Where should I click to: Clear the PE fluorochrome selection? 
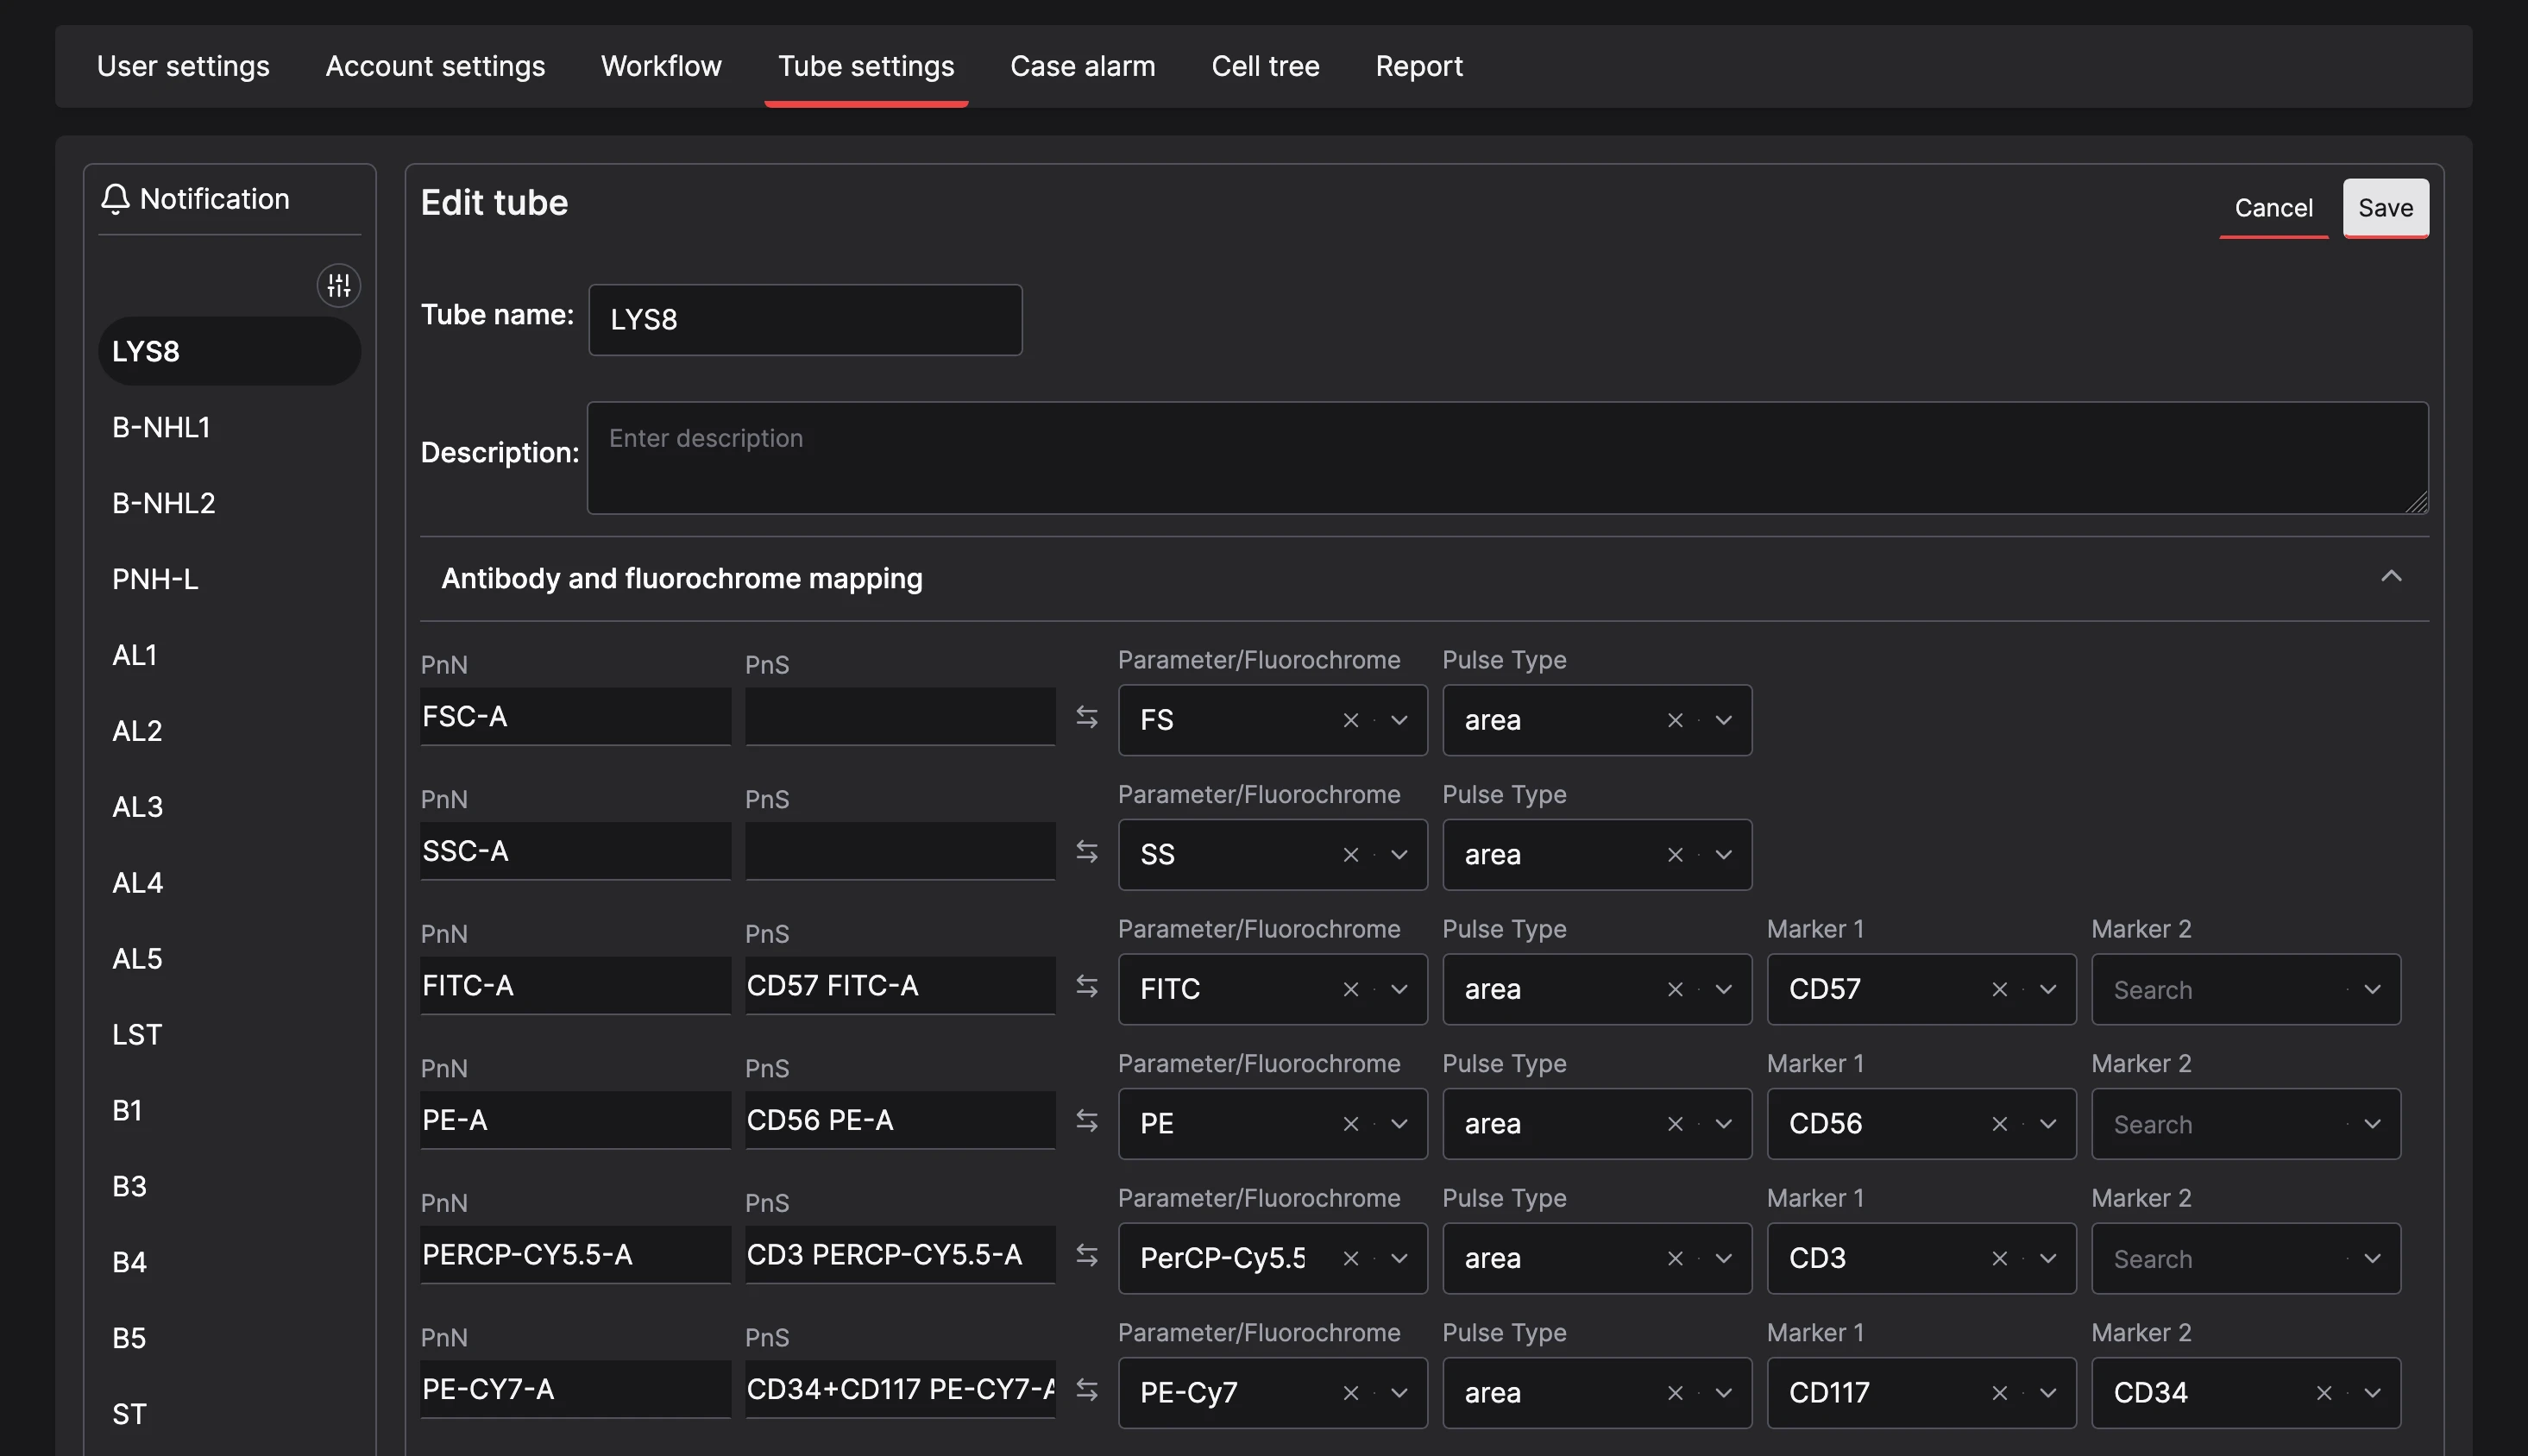pos(1351,1124)
